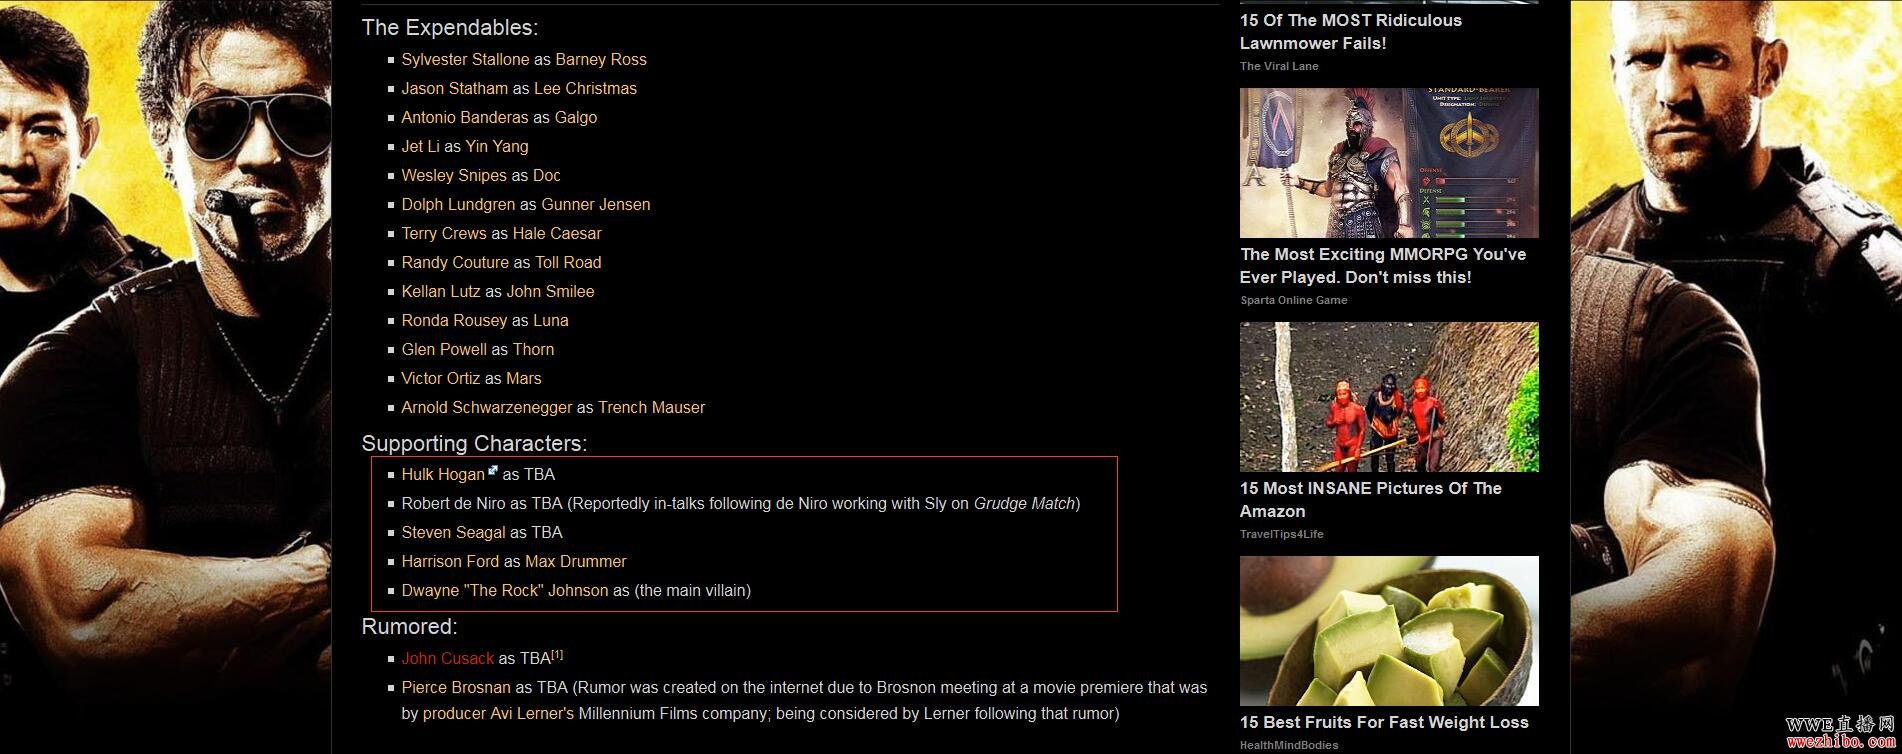
Task: Open the red John Cusack link
Action: pos(447,658)
